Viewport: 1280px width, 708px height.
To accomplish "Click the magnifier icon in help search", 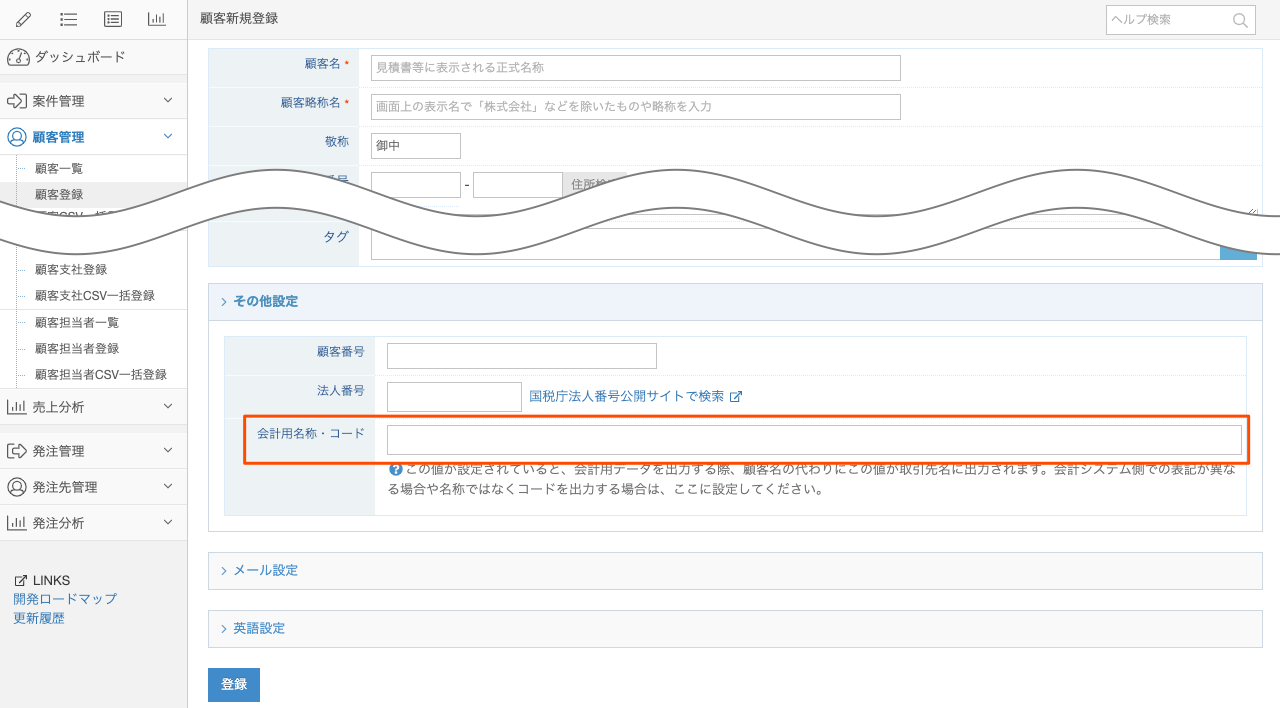I will [1240, 20].
